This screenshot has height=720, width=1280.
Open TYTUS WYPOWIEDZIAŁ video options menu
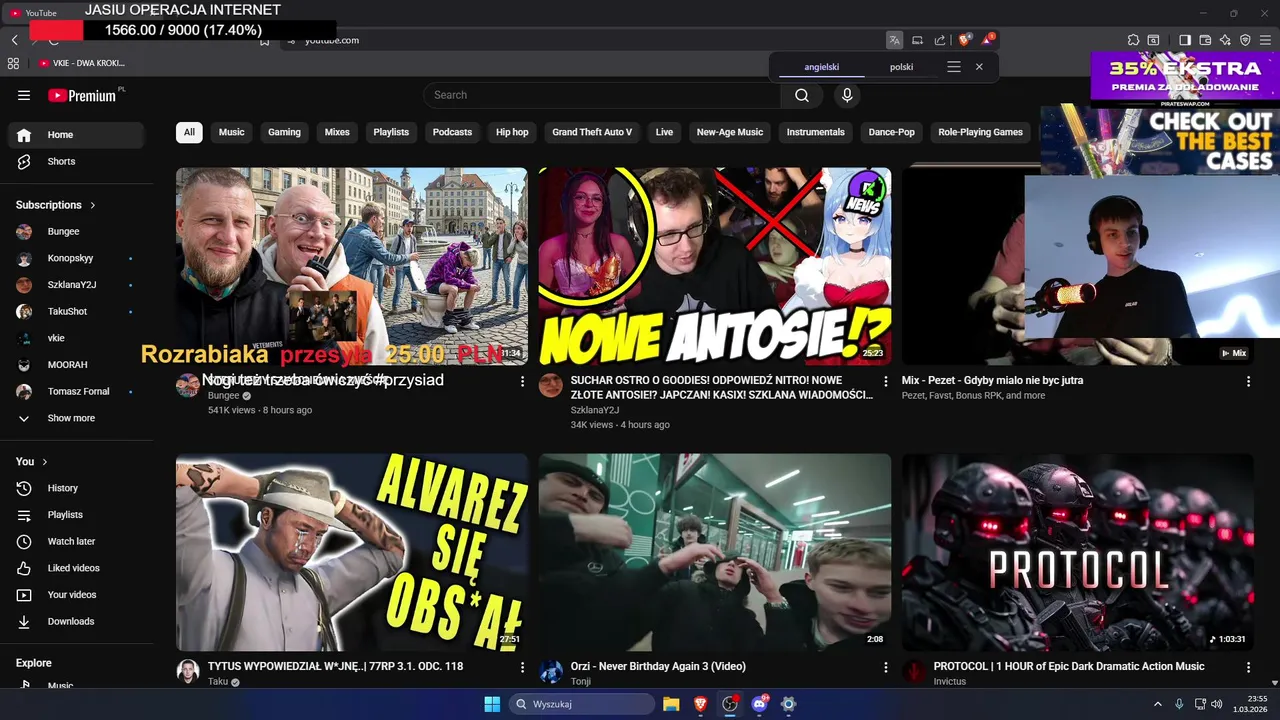(522, 667)
